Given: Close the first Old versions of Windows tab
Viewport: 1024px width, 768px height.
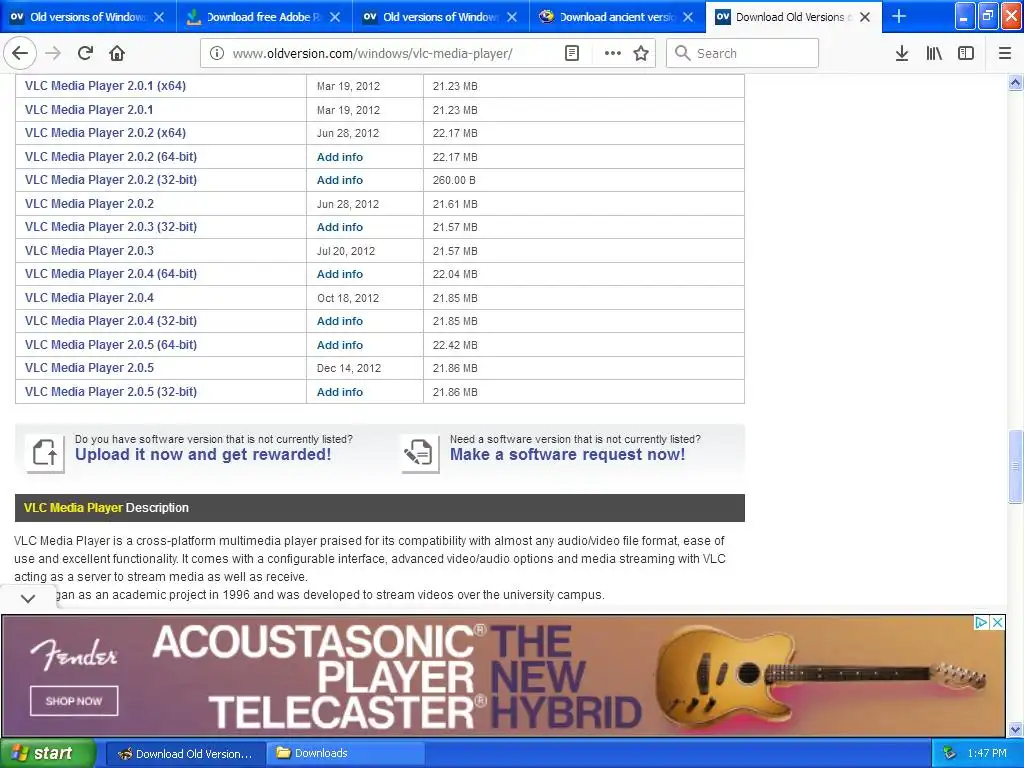Looking at the screenshot, I should (159, 17).
